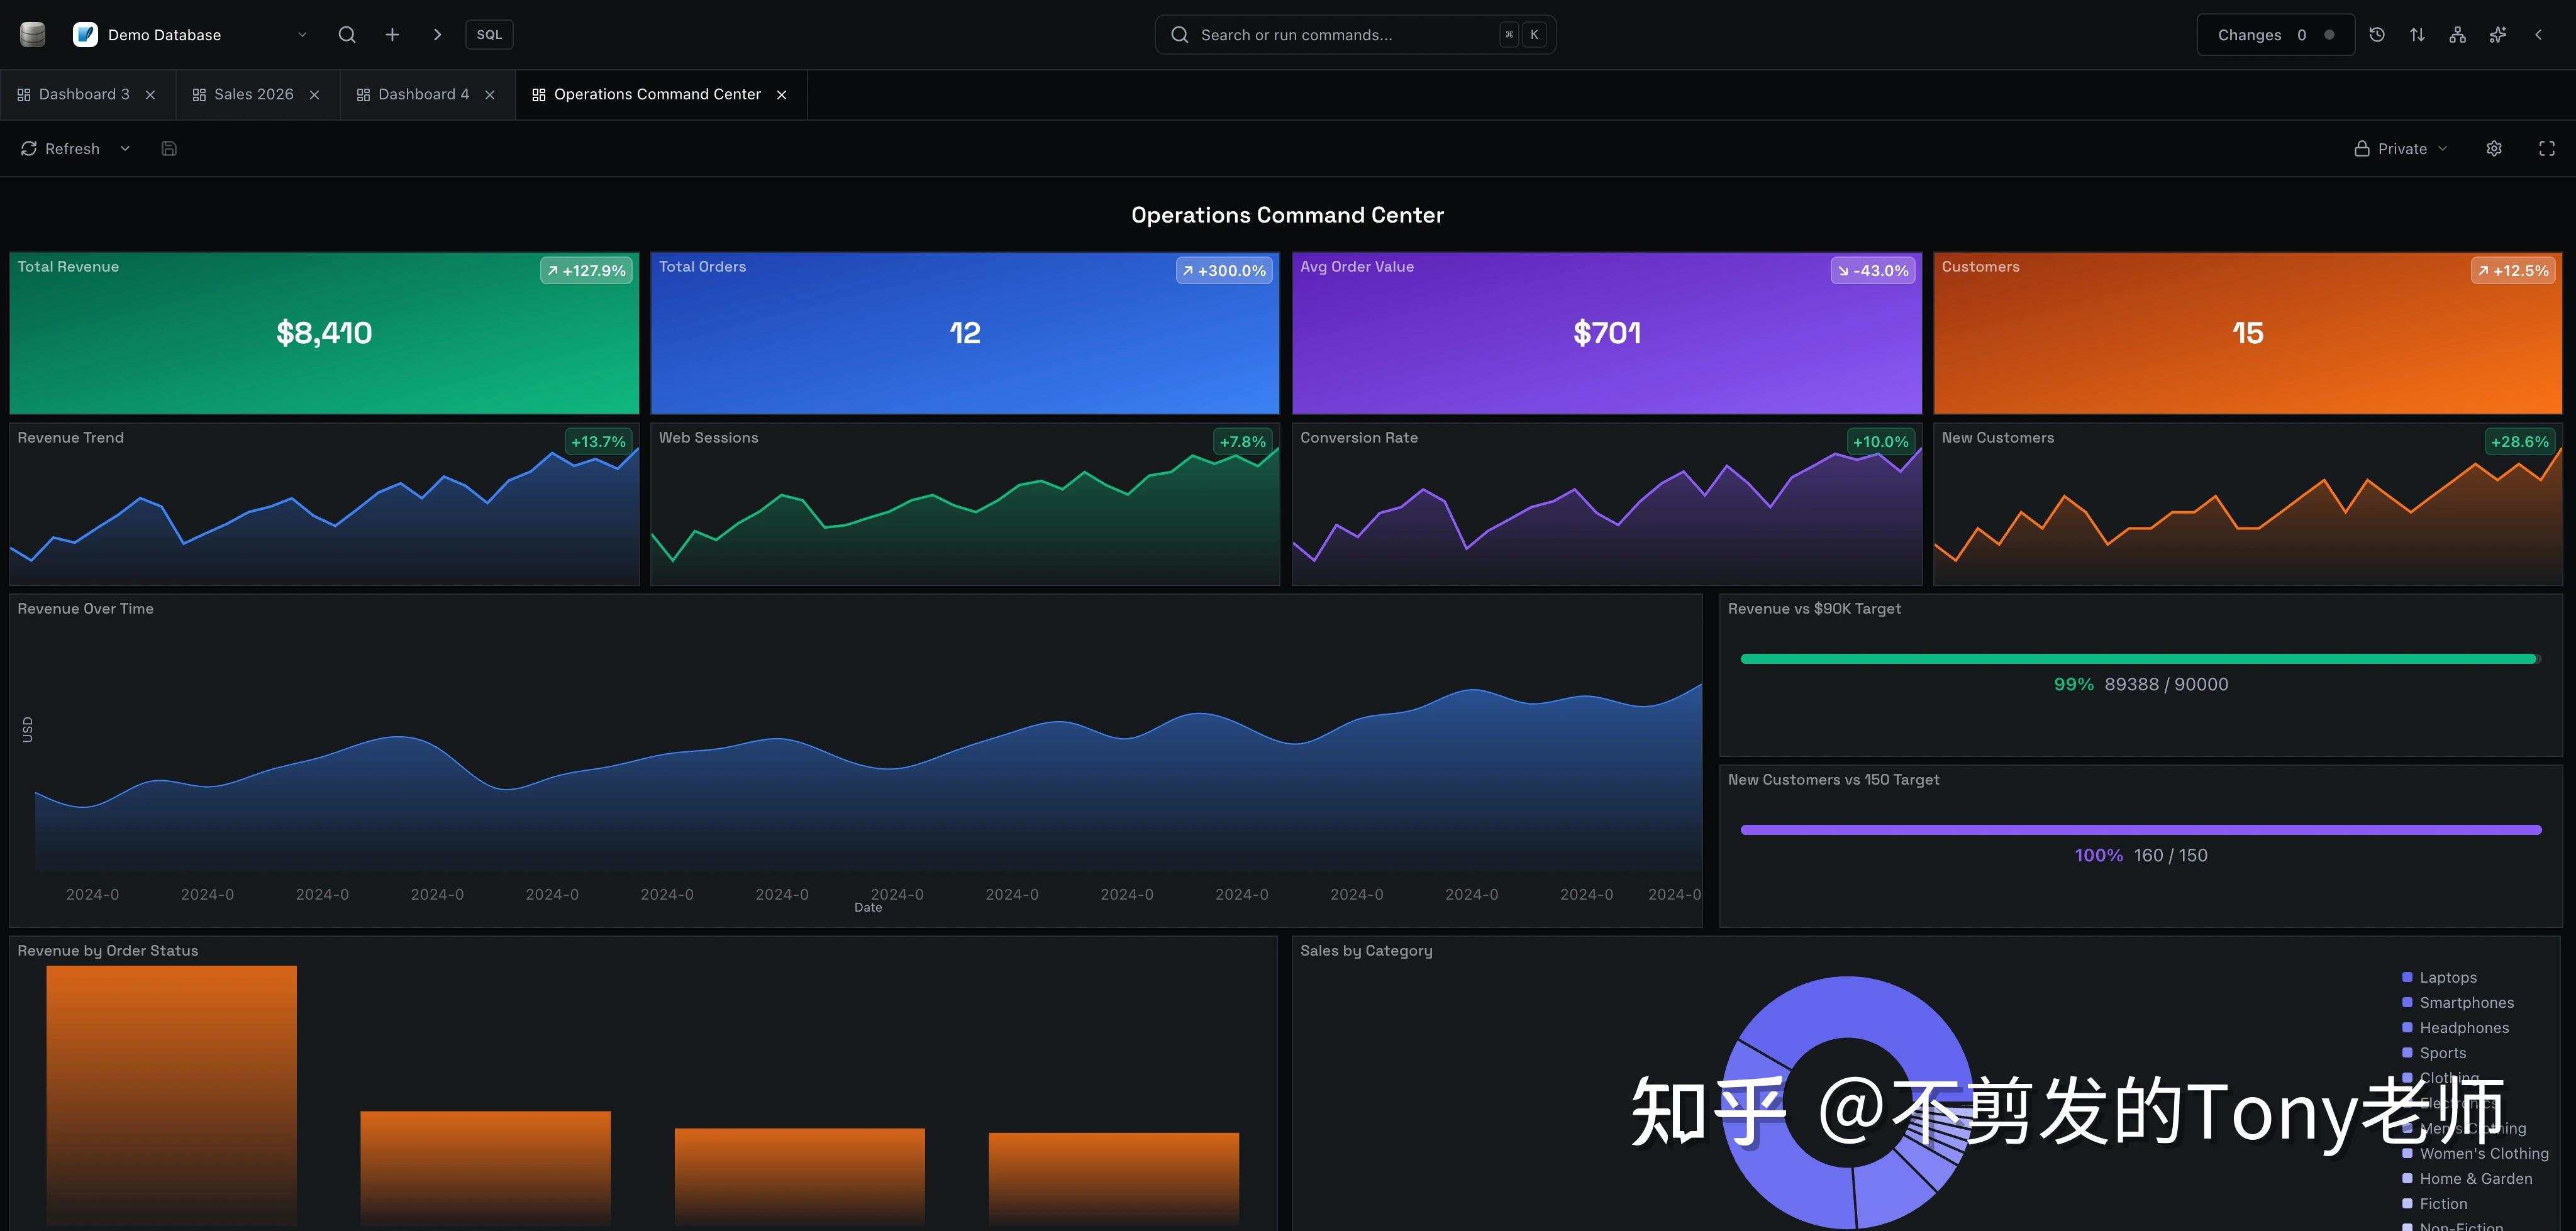The height and width of the screenshot is (1231, 2576).
Task: Click the save dashboard icon
Action: click(169, 149)
